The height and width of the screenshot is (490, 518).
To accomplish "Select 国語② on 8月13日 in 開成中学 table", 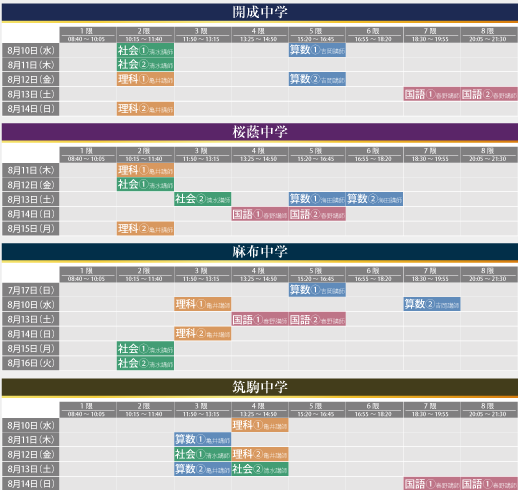I will pyautogui.click(x=489, y=94).
